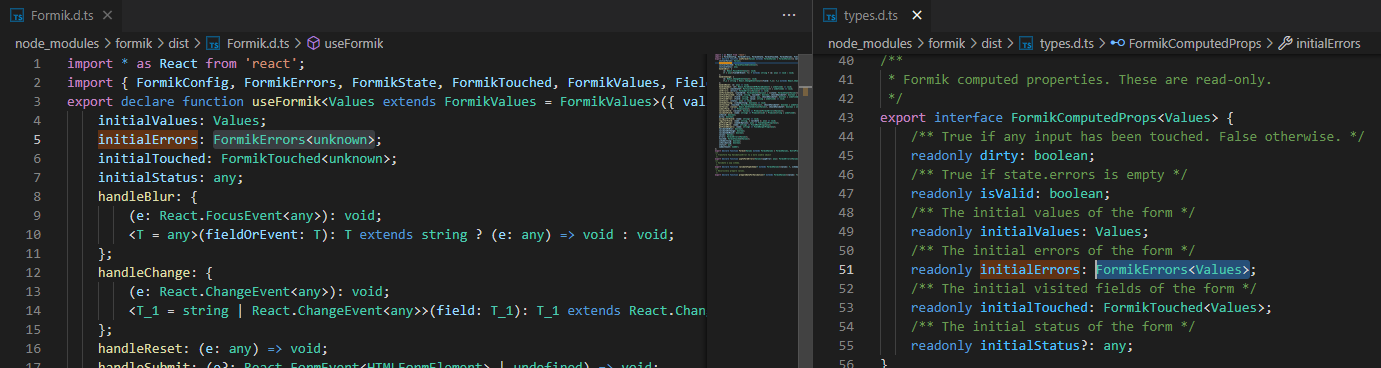Click line number 5 in left editor
Screen dimensions: 1381x368
click(x=36, y=139)
